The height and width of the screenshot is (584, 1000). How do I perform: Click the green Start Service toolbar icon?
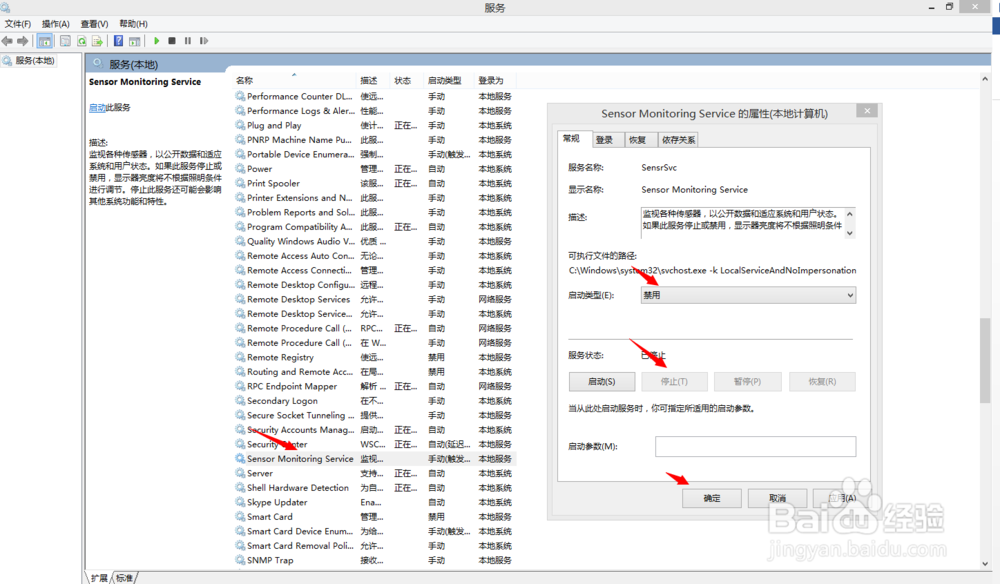click(156, 41)
